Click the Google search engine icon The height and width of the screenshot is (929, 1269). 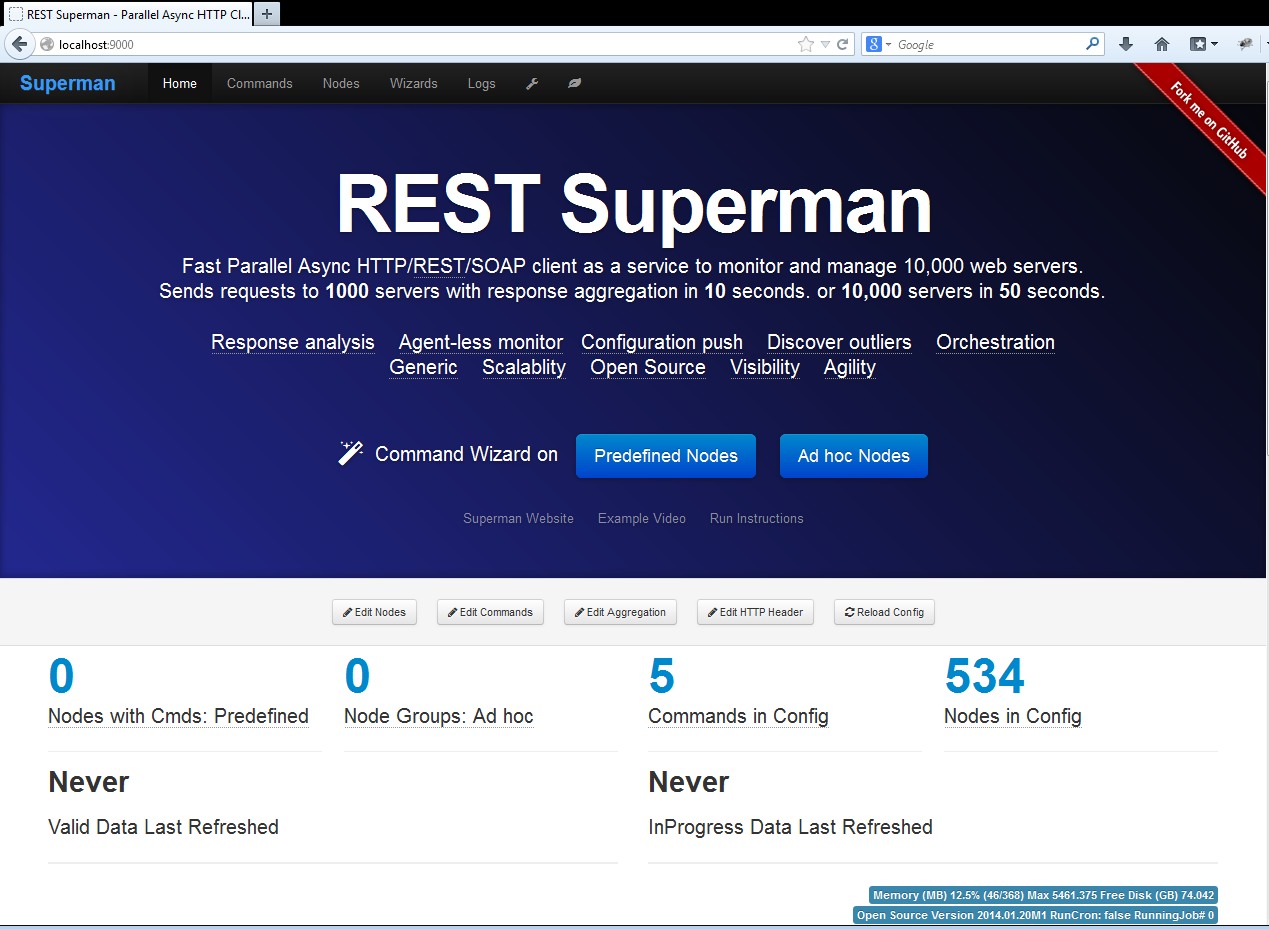click(x=874, y=44)
